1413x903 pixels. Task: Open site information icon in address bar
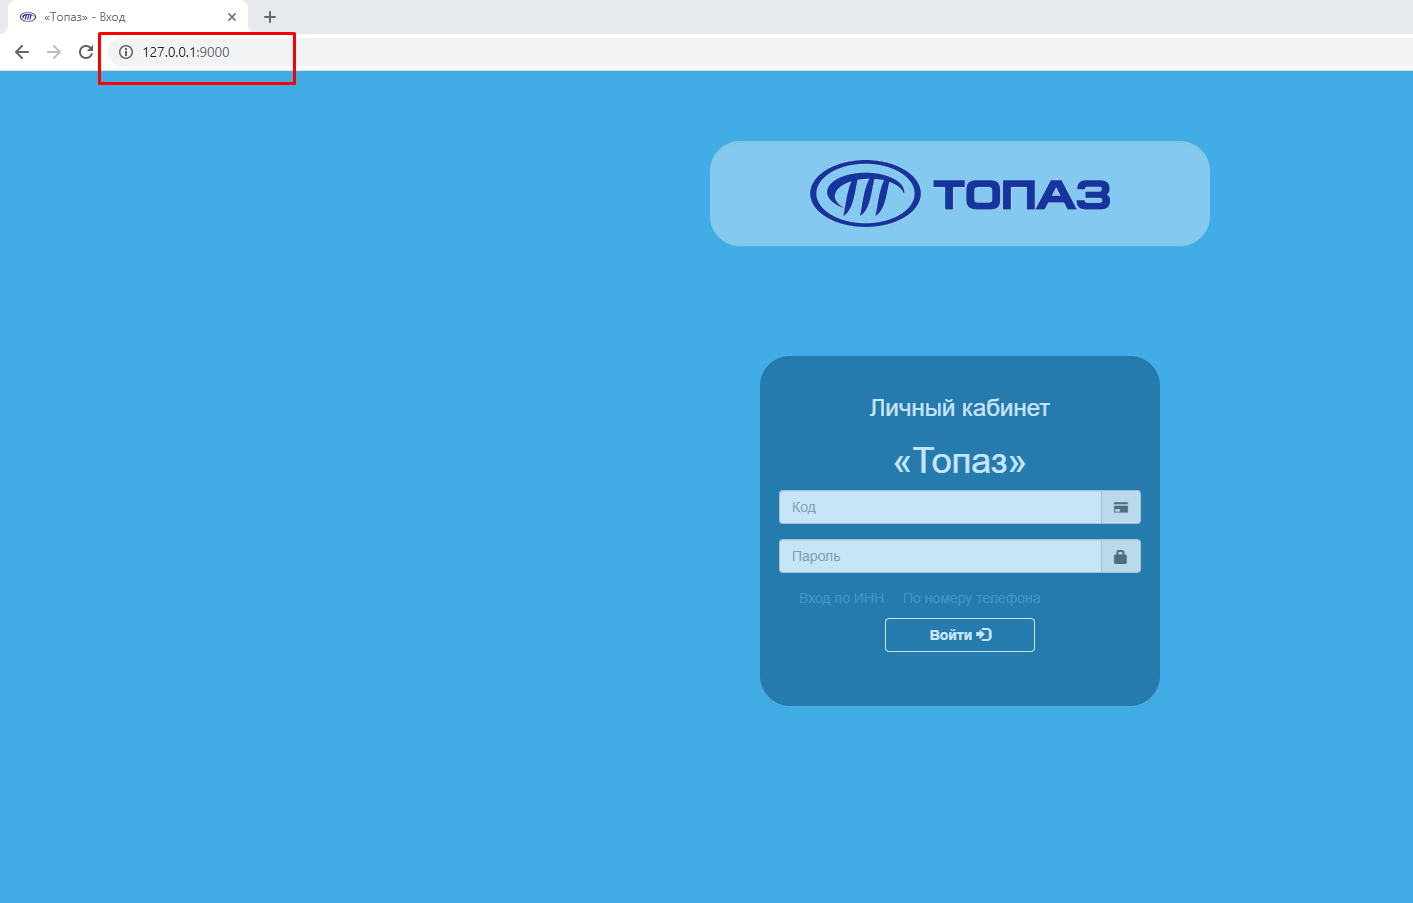(x=126, y=52)
